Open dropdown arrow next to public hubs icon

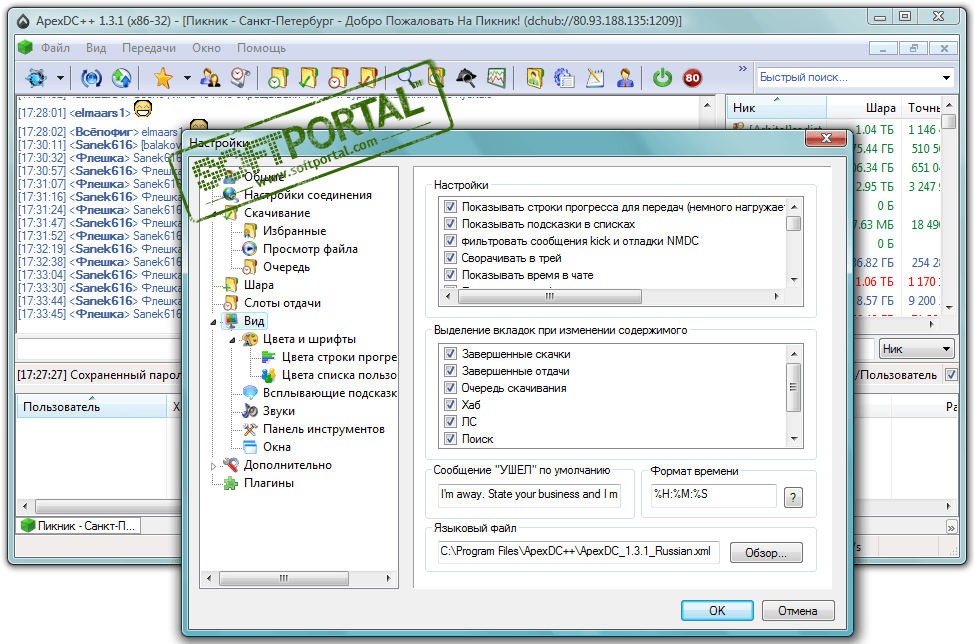(x=60, y=78)
